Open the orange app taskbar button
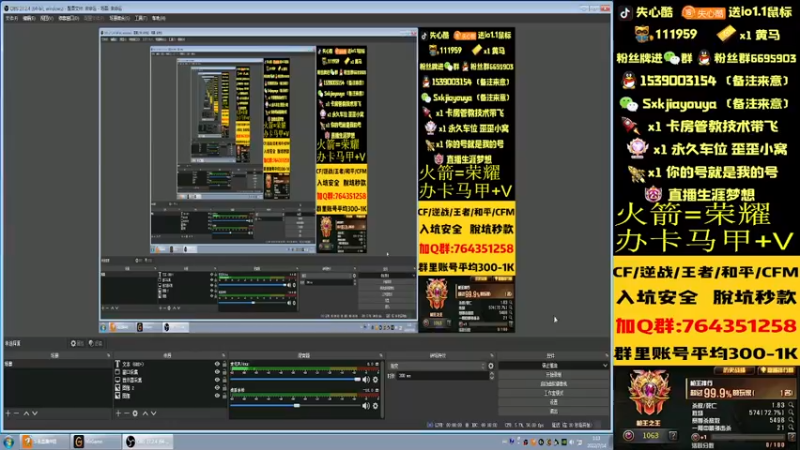This screenshot has width=800, height=450. point(44,442)
